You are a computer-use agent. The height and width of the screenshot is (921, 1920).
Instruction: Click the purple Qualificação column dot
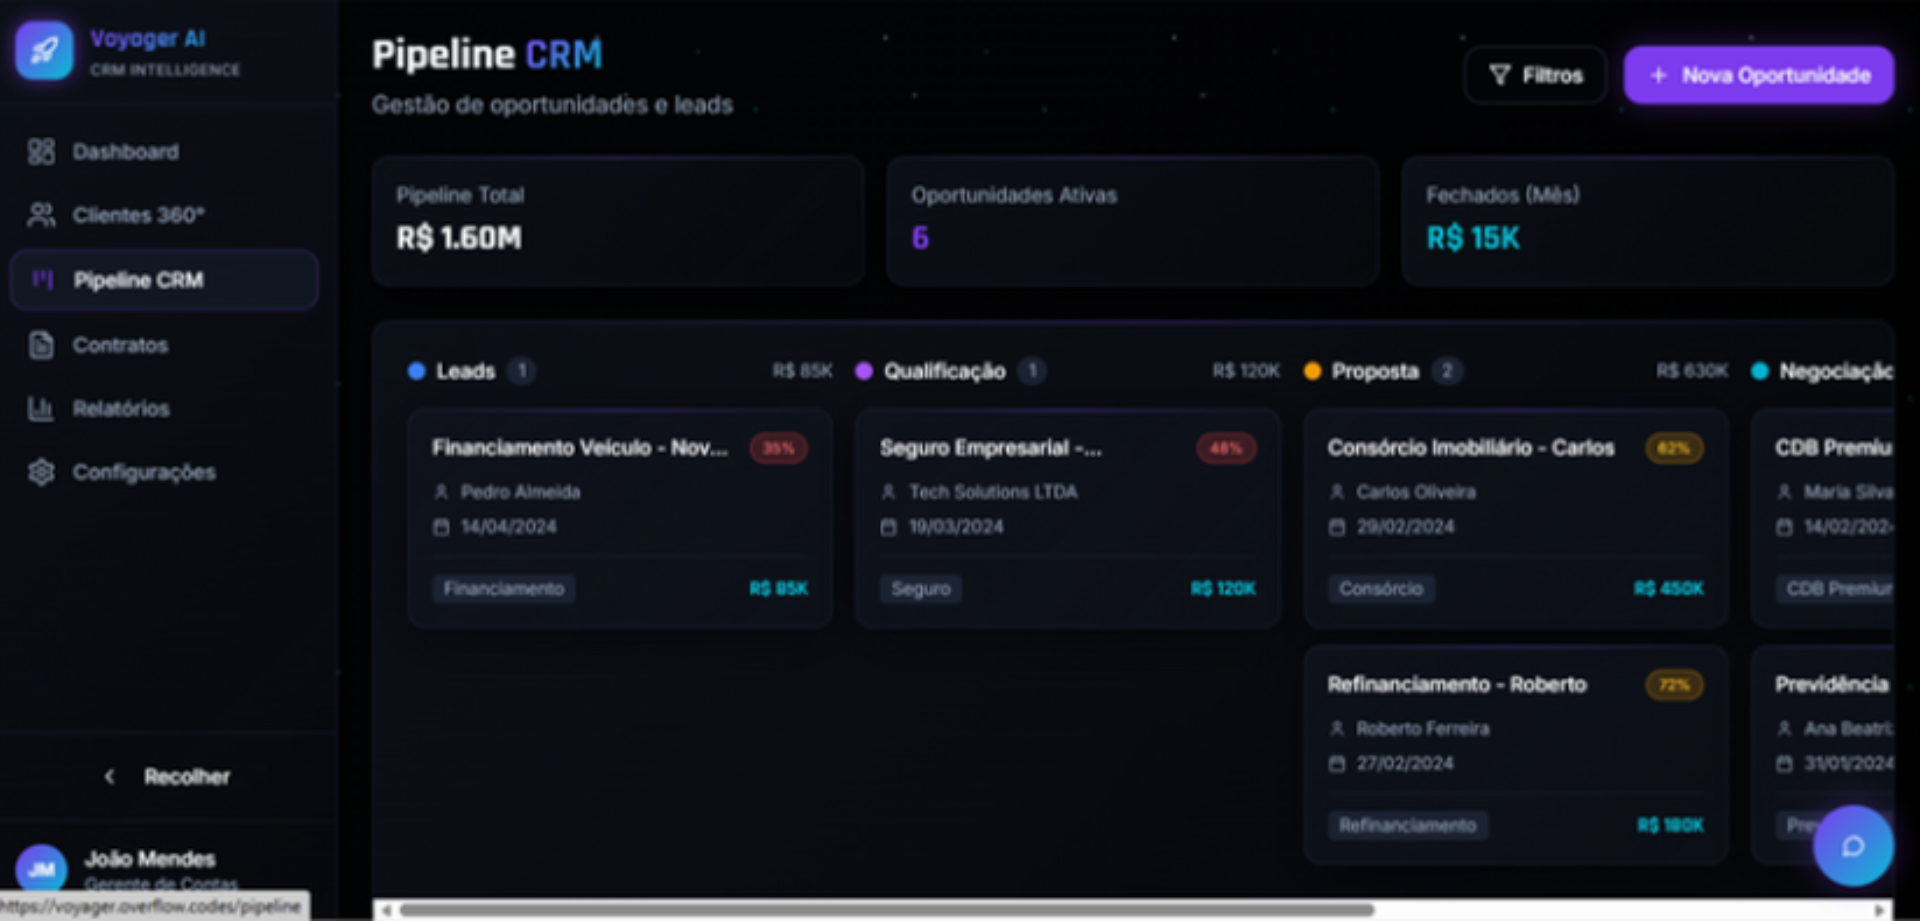pyautogui.click(x=864, y=371)
